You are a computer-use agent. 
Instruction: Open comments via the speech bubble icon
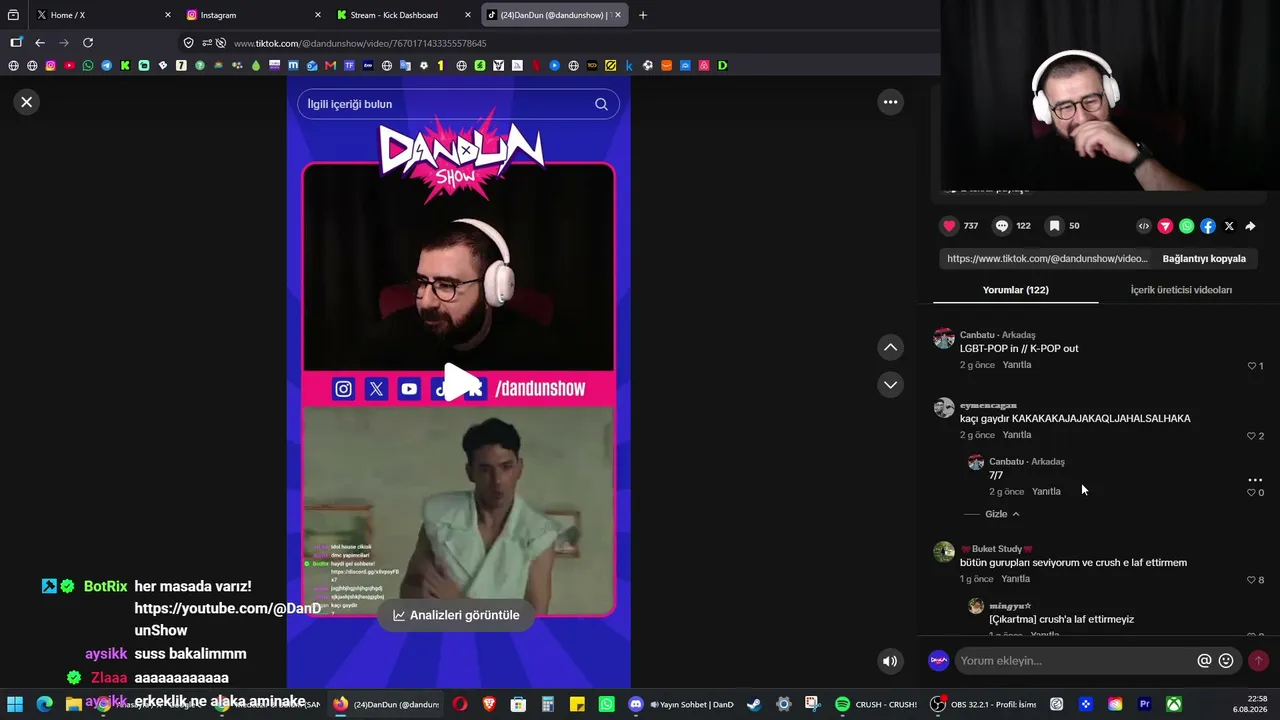tap(1002, 226)
